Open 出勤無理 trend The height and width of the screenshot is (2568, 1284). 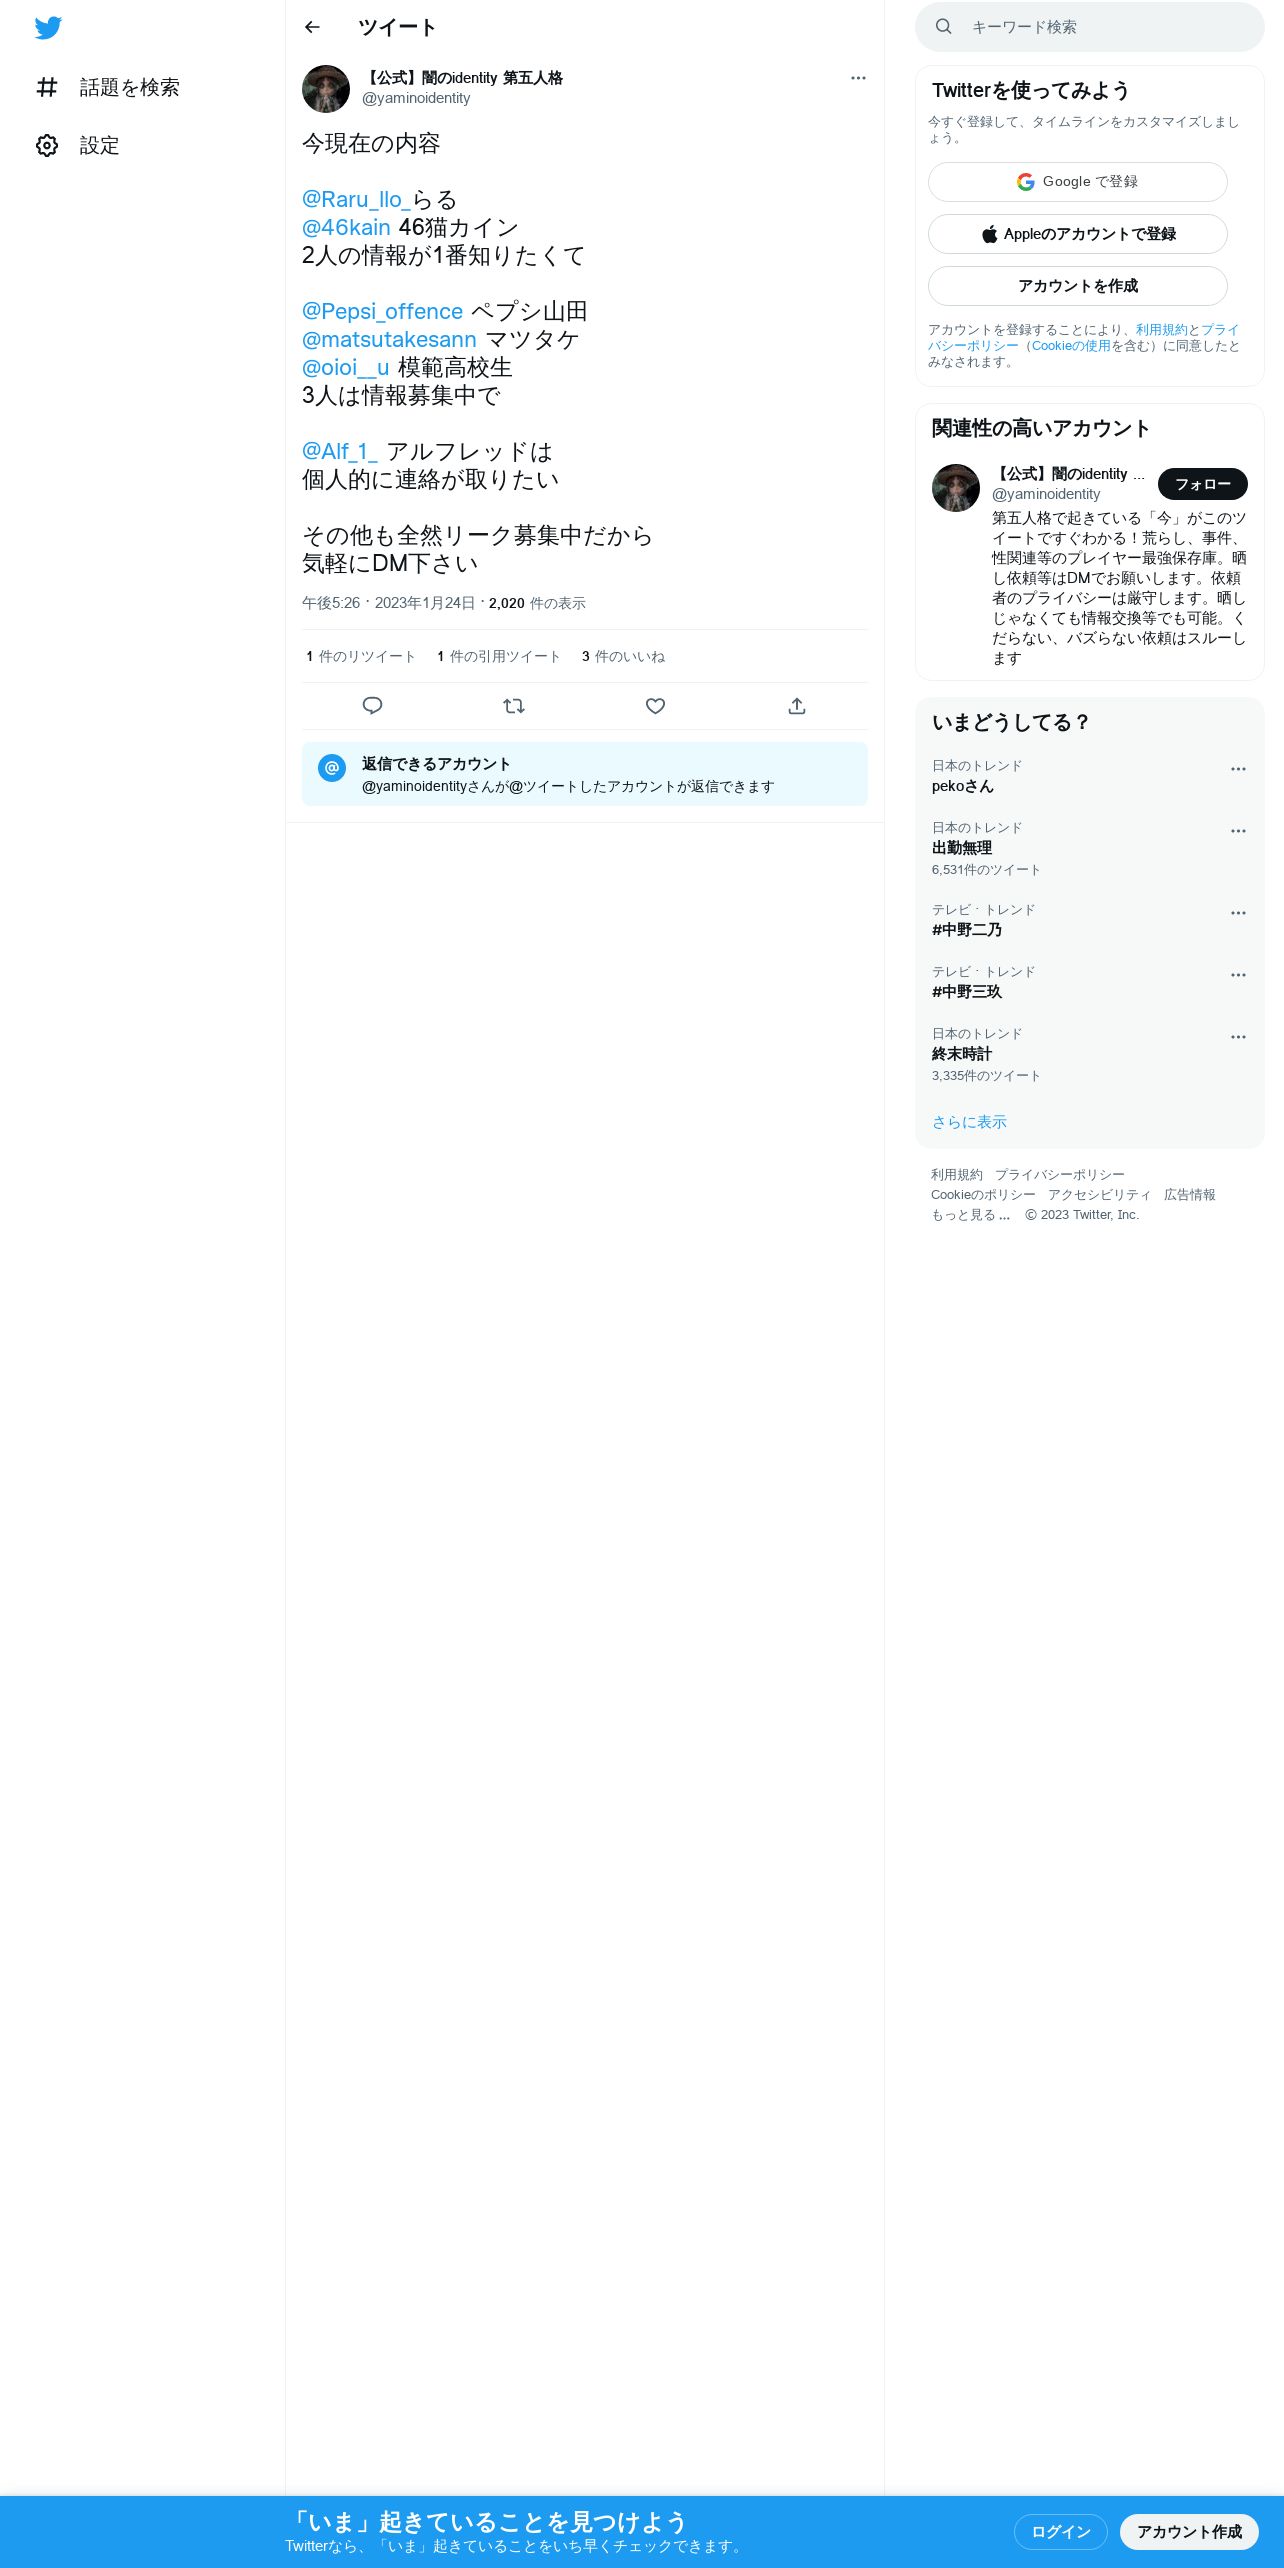click(x=1090, y=848)
